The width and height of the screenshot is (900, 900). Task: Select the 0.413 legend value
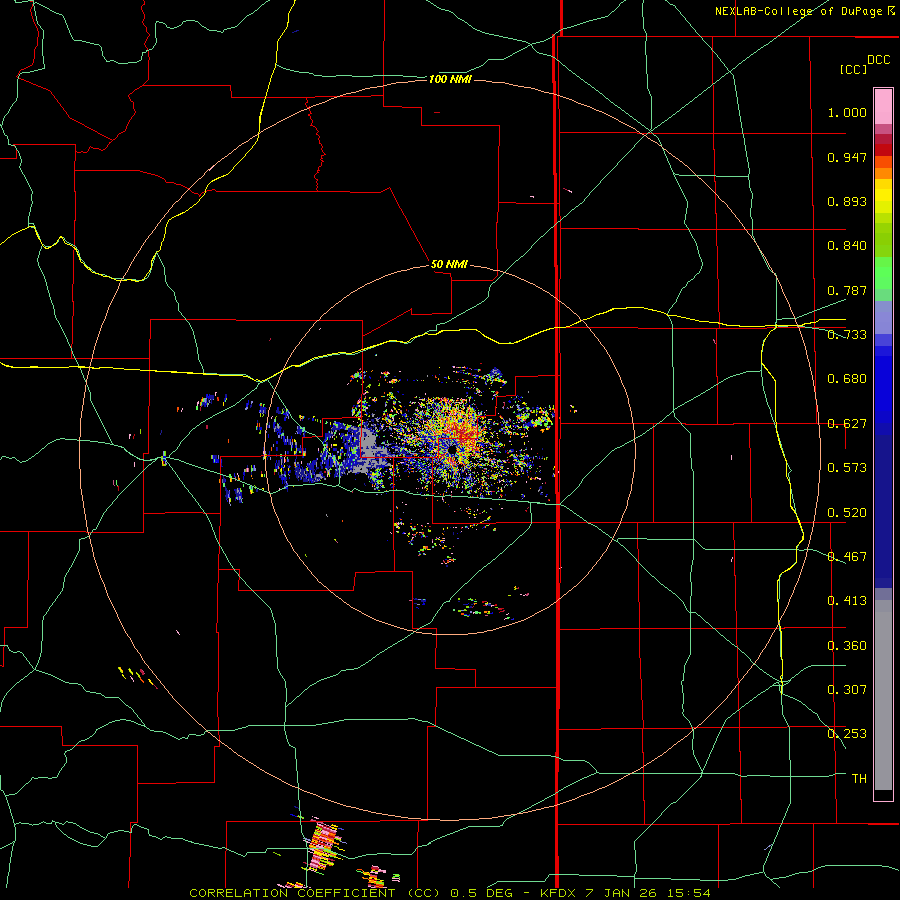coord(847,601)
